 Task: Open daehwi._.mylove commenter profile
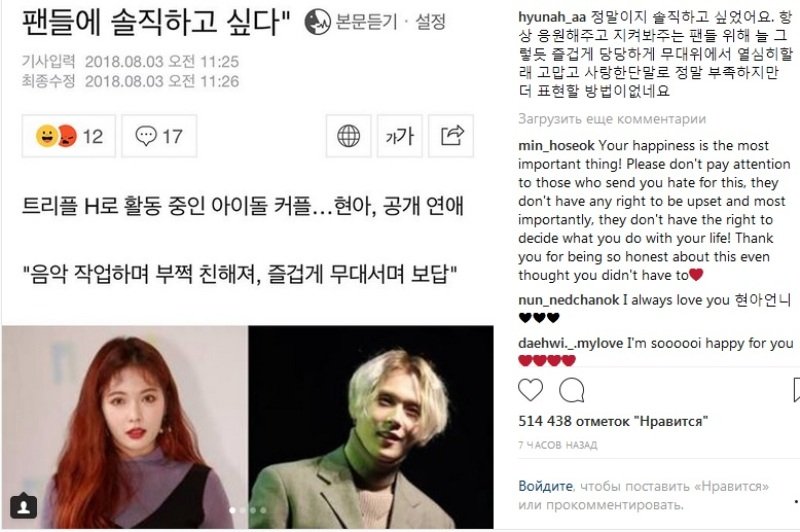click(570, 343)
